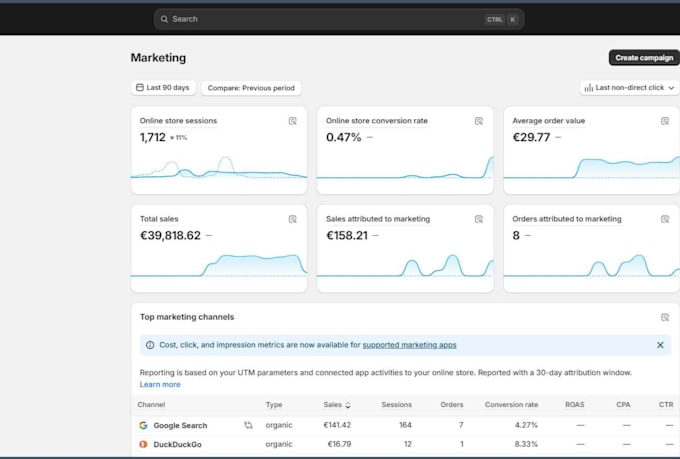This screenshot has height=459, width=680.
Task: Click the Orders column header
Action: pos(452,404)
